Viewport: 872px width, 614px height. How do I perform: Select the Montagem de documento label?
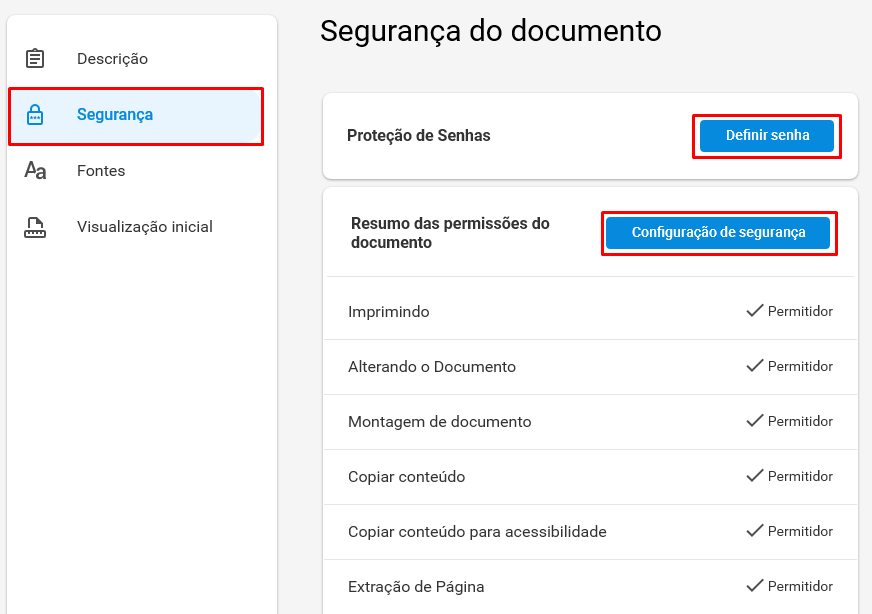tap(439, 422)
